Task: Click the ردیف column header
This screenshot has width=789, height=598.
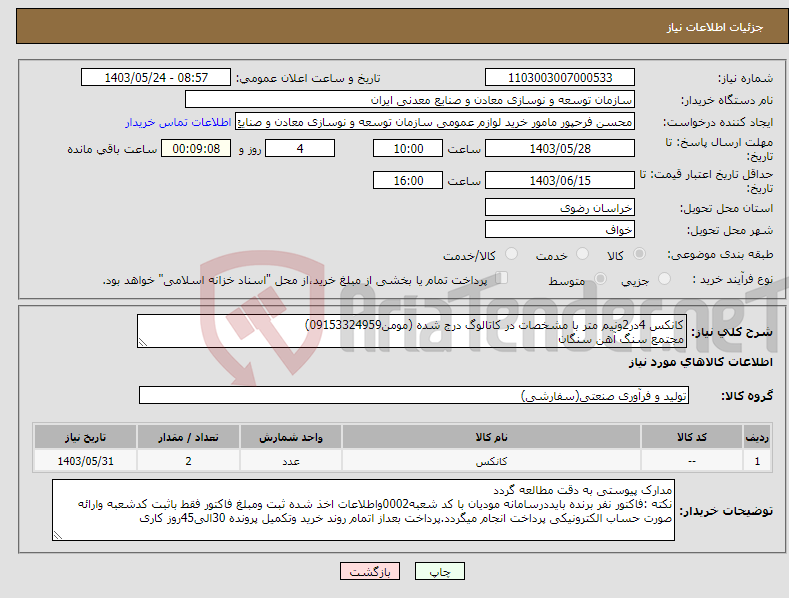Action: point(757,437)
